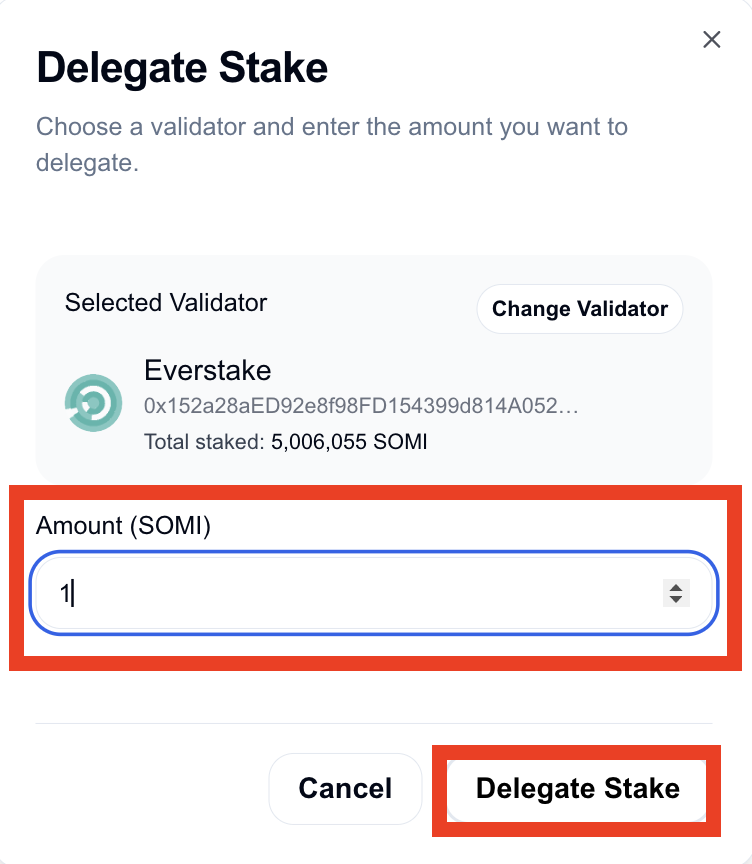Viewport: 752px width, 864px height.
Task: Click the word delegate ending the description
Action: point(87,163)
